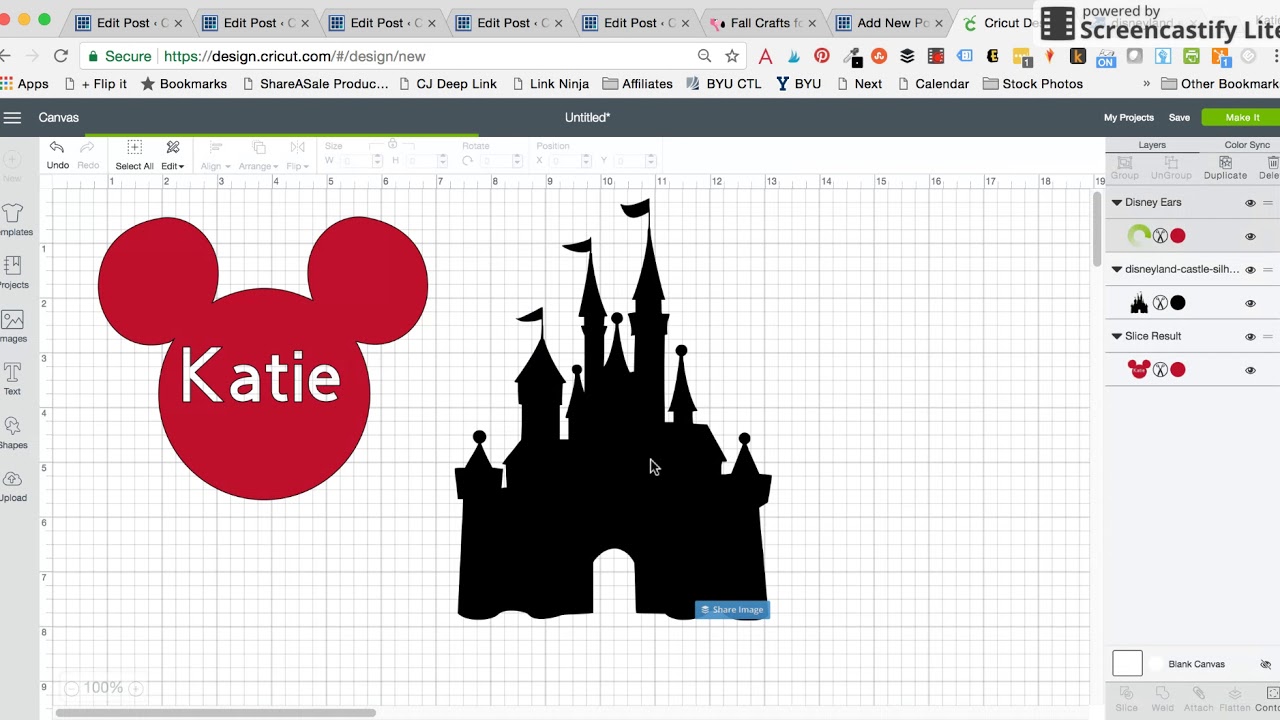The height and width of the screenshot is (720, 1280).
Task: Click the Undo arrow icon
Action: pyautogui.click(x=57, y=148)
